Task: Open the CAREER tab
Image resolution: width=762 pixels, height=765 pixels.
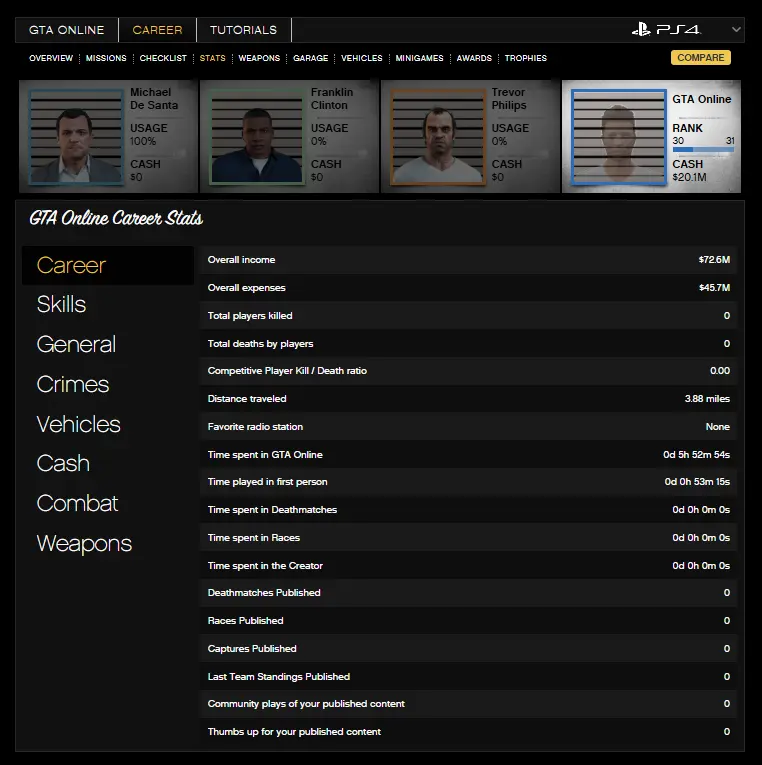Action: point(157,30)
